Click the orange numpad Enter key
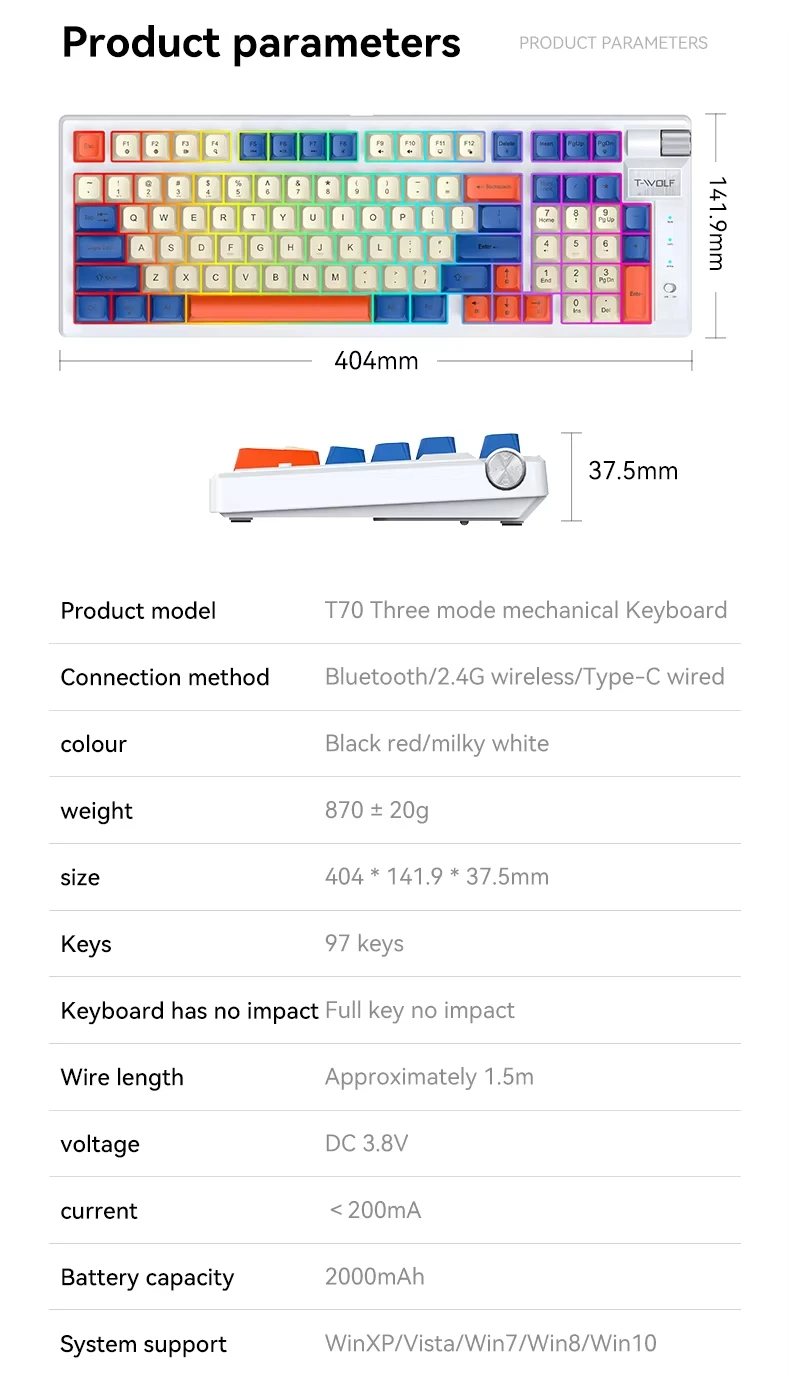790x1376 pixels. (636, 292)
